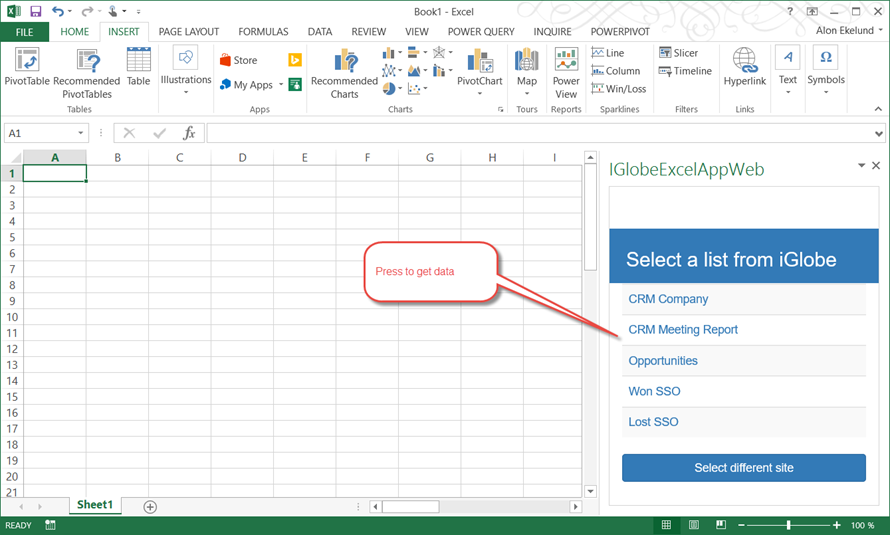
Task: Insert a bar chart
Action: coord(417,53)
